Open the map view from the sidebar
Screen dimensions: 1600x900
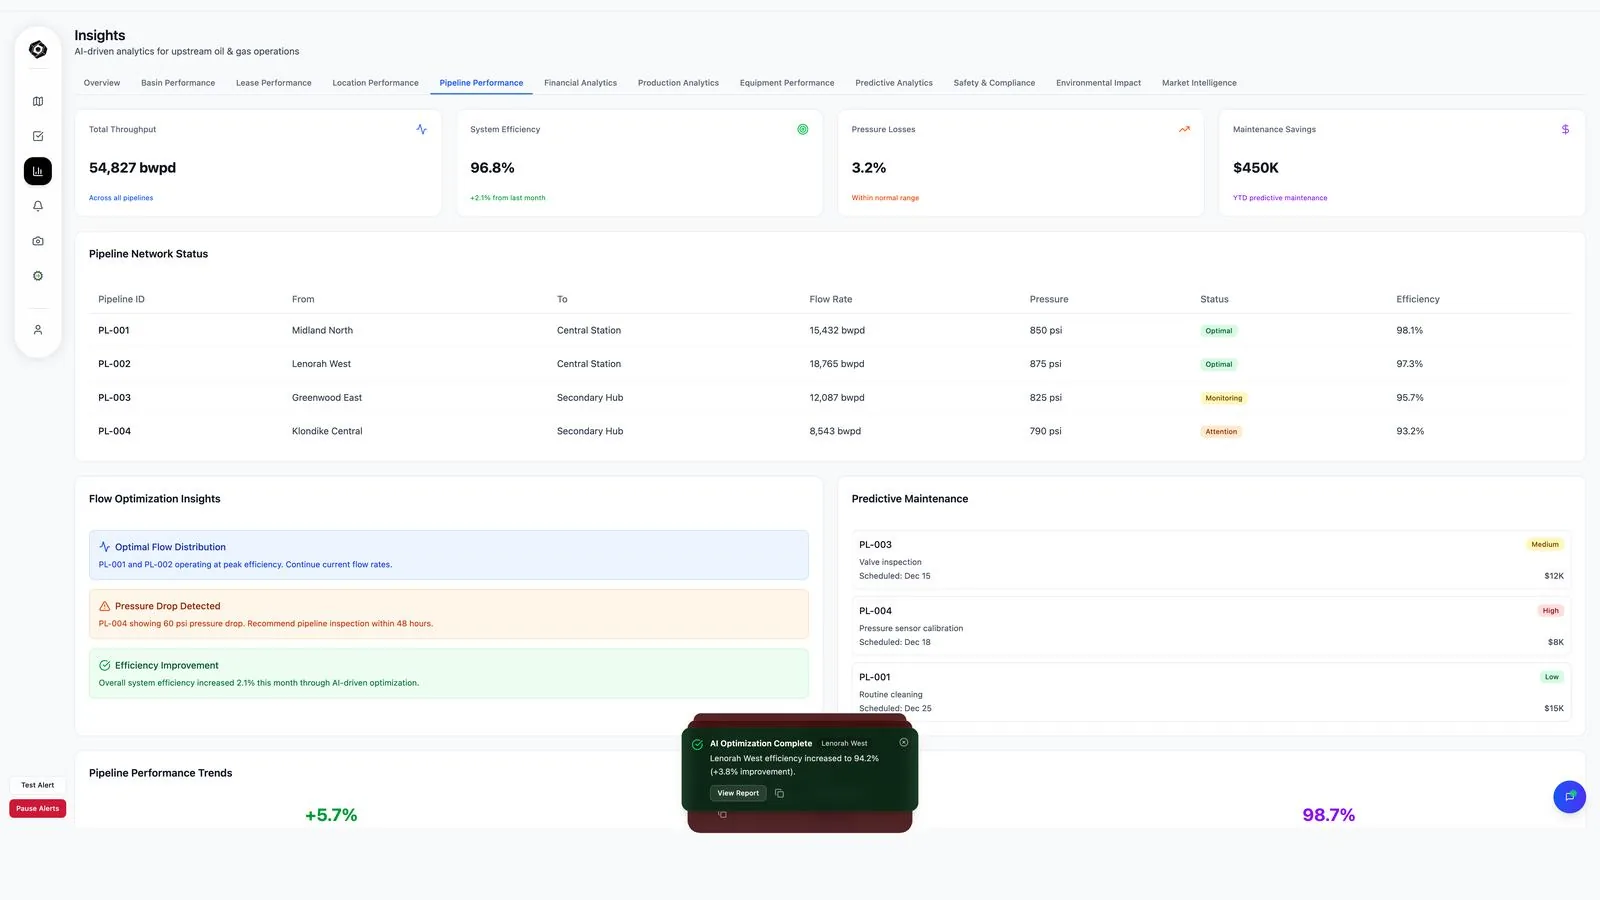pos(38,101)
